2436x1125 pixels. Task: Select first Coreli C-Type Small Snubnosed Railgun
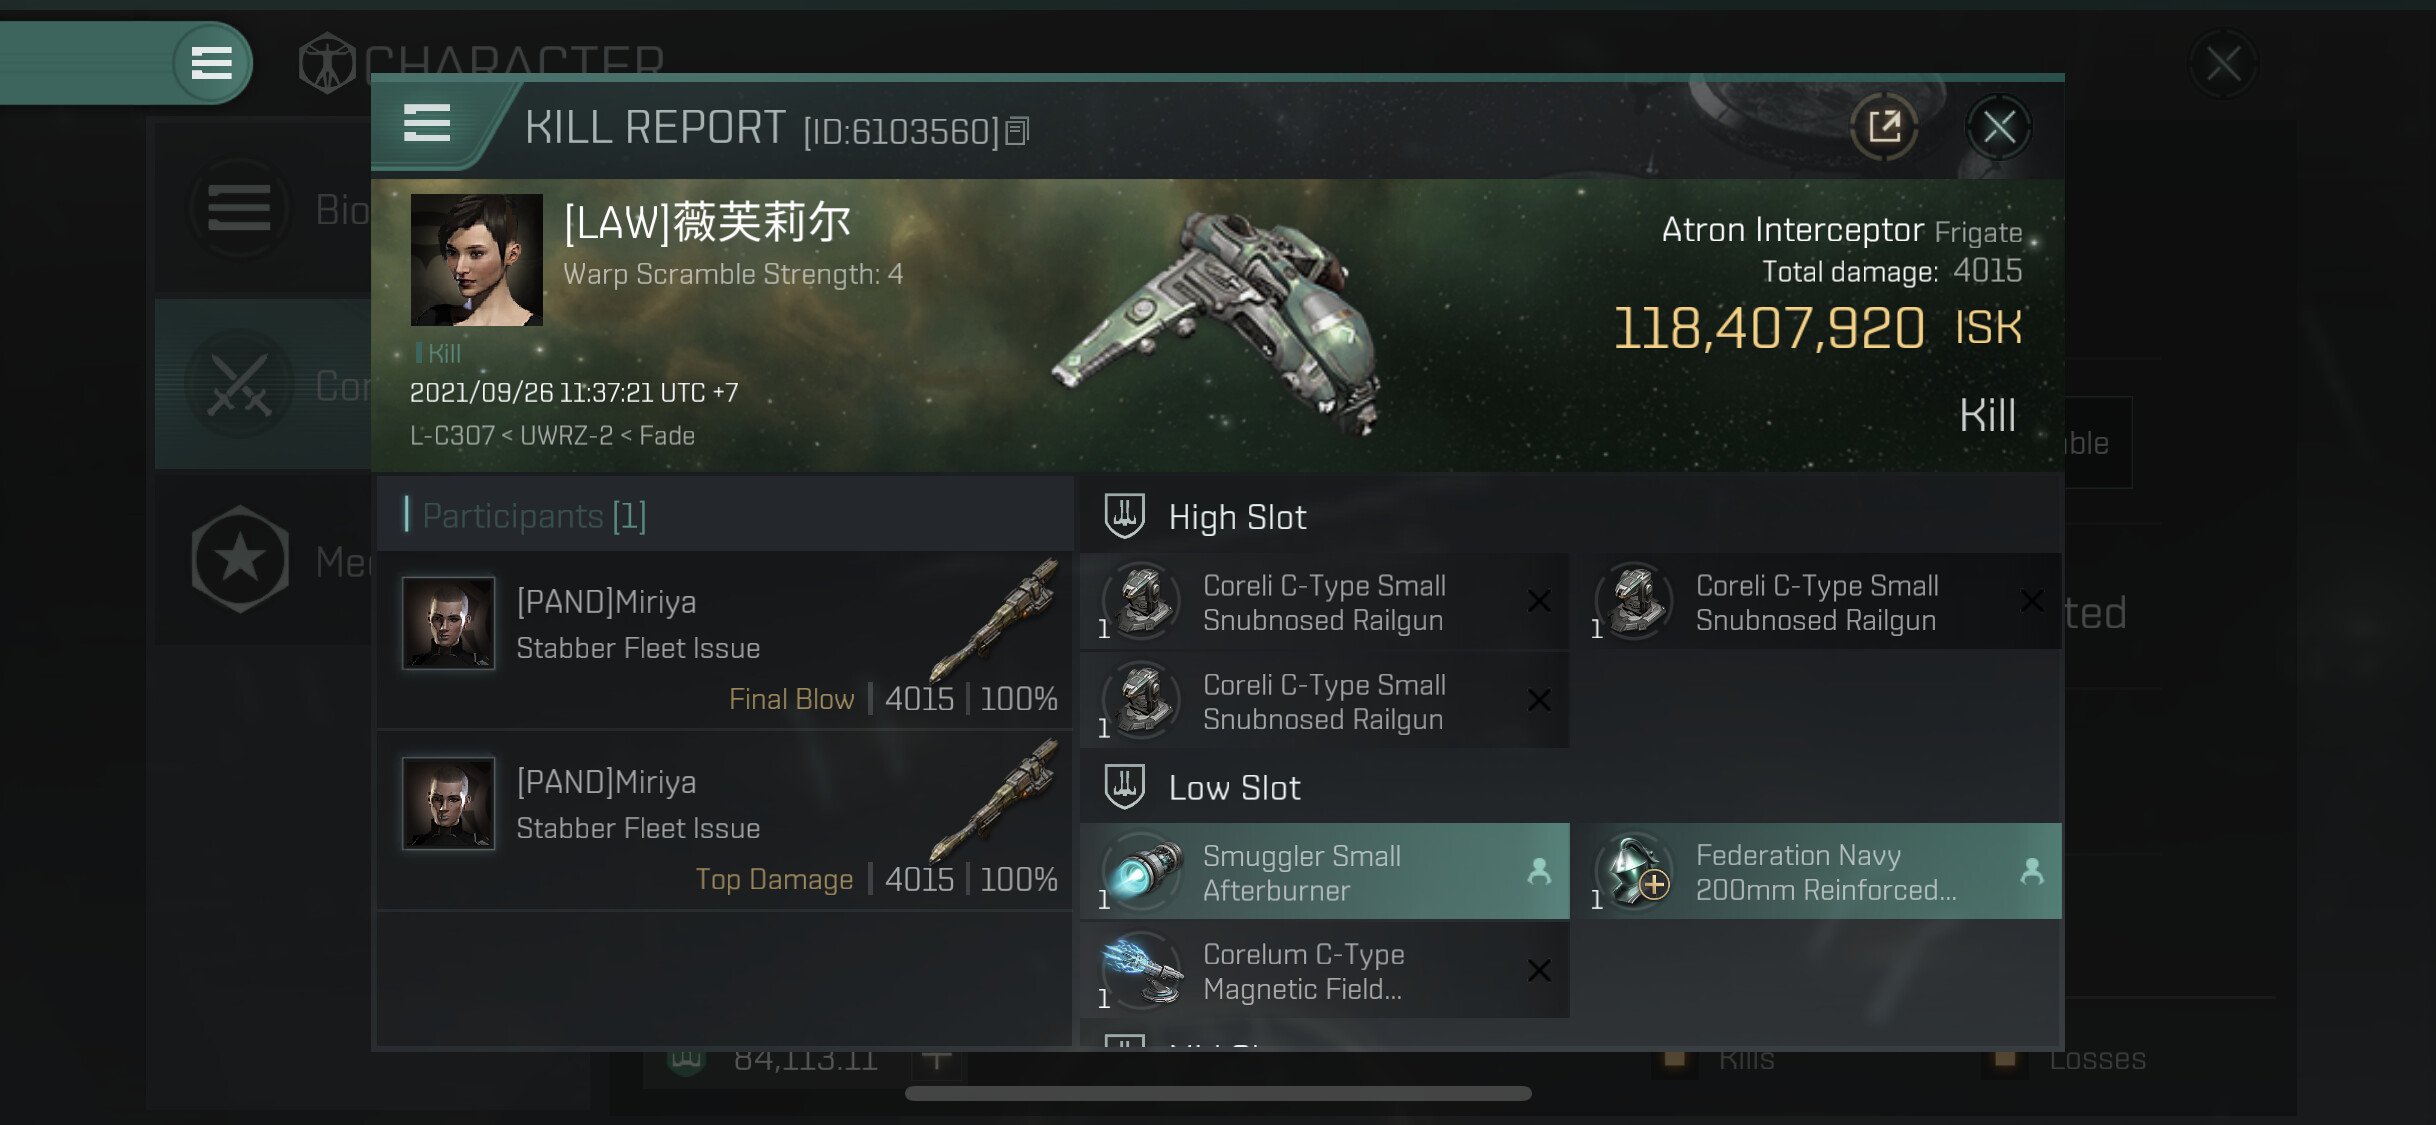pos(1324,602)
